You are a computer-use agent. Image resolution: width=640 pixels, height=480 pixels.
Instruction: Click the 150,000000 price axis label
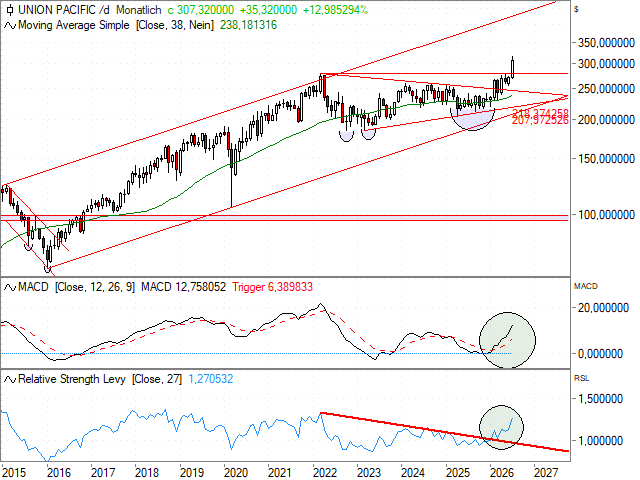coord(606,159)
